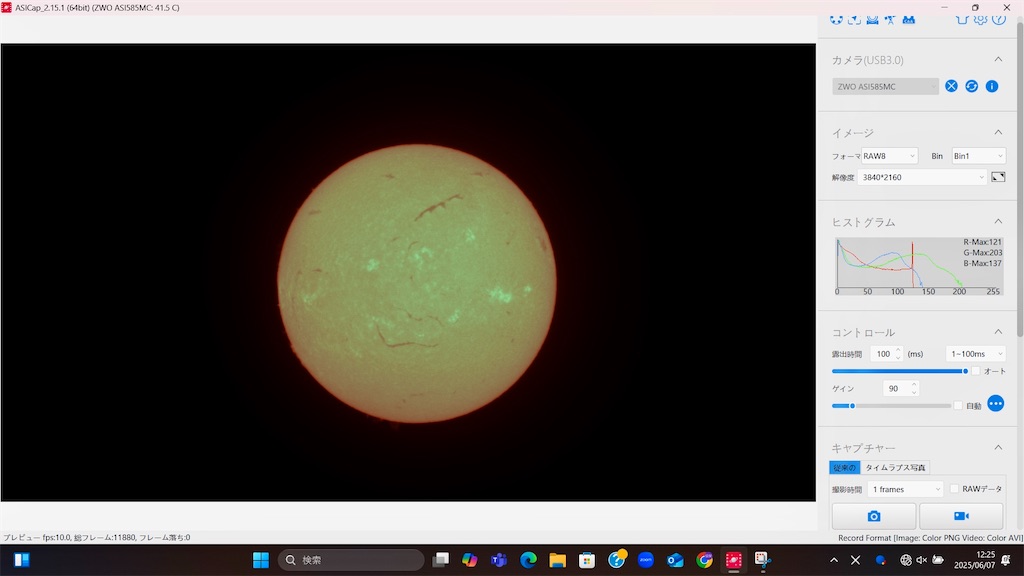Click the first toolbar icon above the camera panel
Image resolution: width=1024 pixels, height=576 pixels.
837,20
